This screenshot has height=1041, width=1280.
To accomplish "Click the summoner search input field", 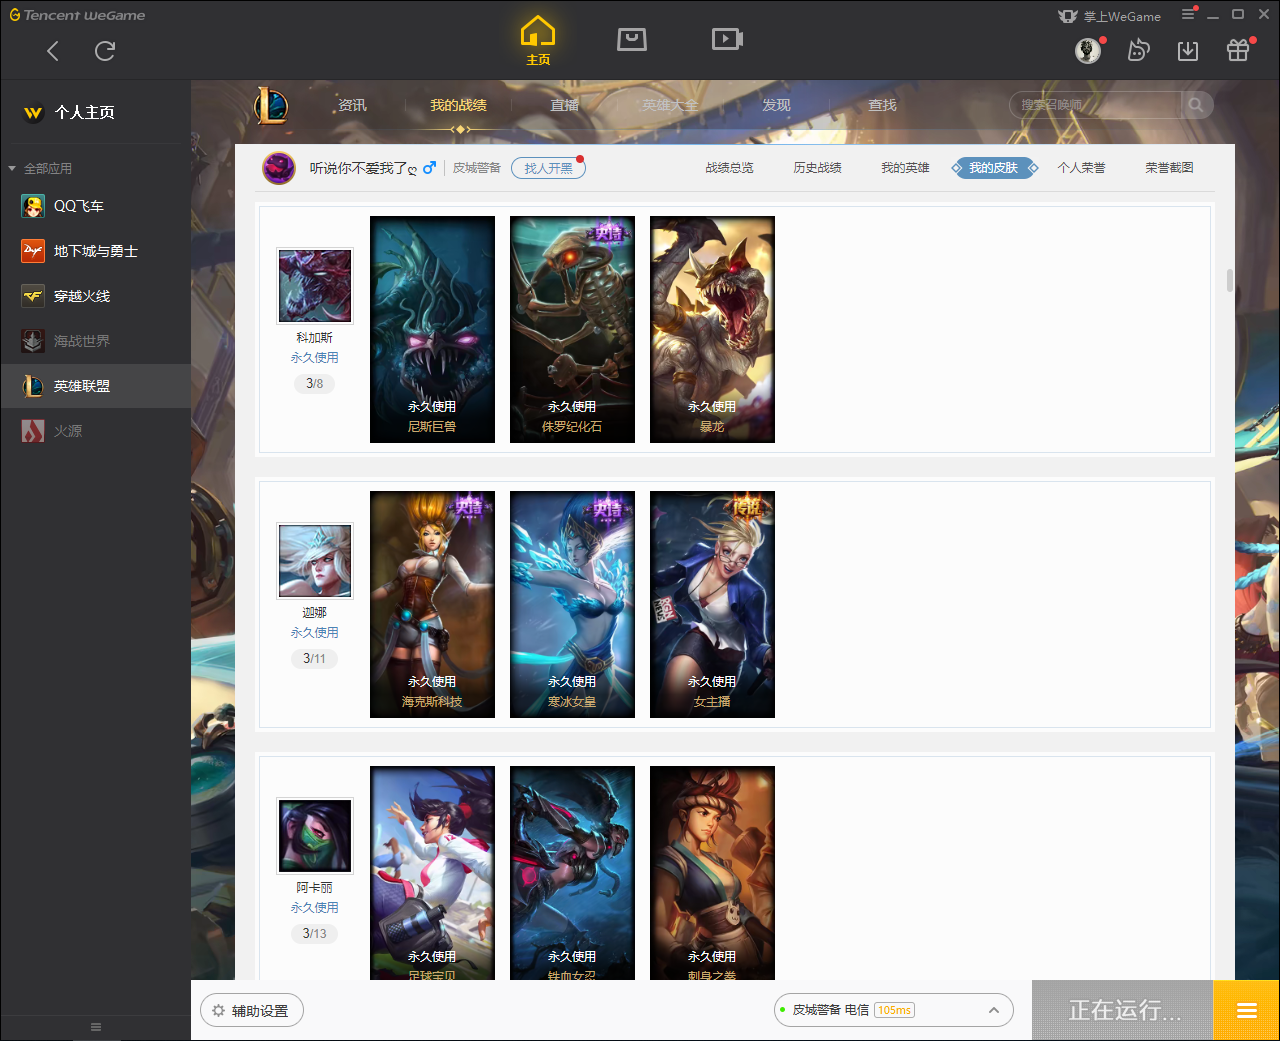I will tap(1096, 105).
